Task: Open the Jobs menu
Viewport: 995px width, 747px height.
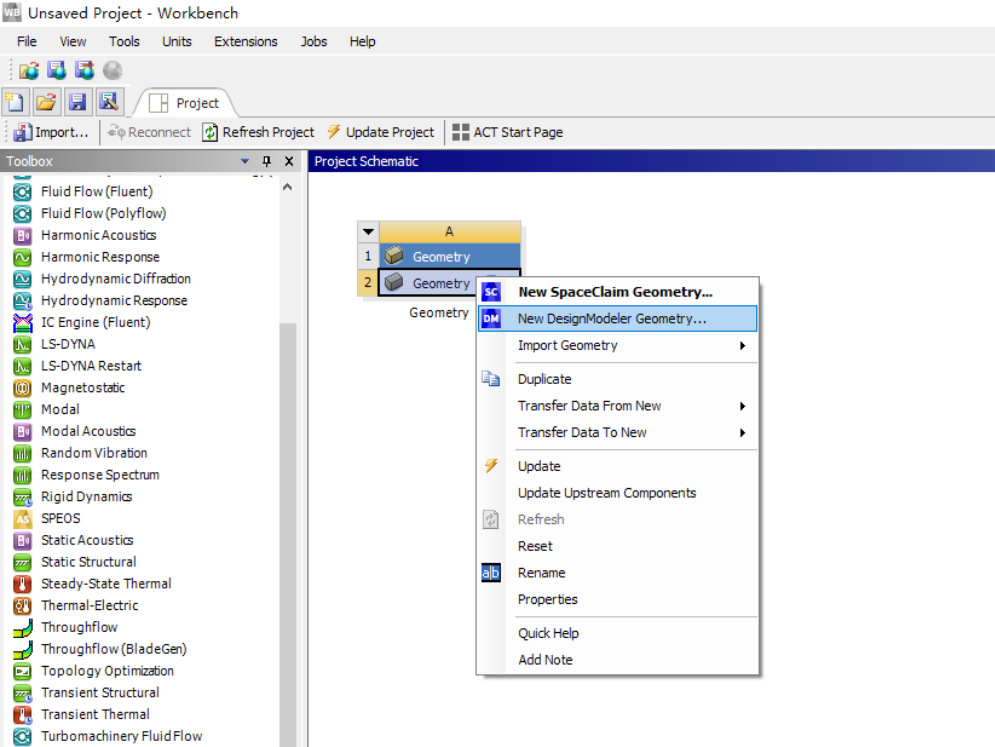Action: (313, 42)
